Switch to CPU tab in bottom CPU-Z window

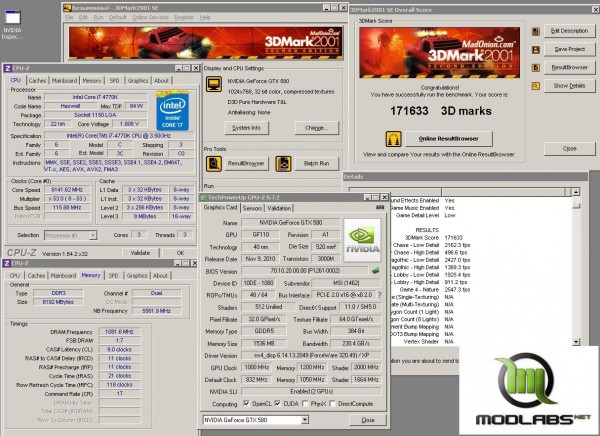(15, 275)
